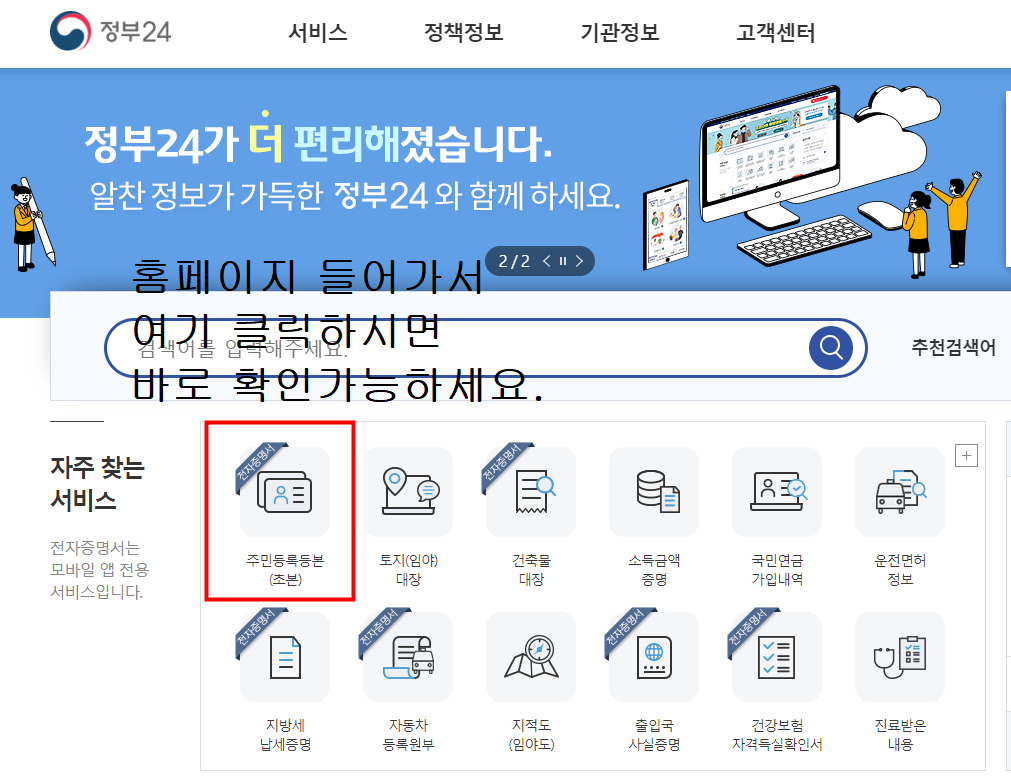Click the 자주 찾는 서비스 heading
1011x777 pixels.
(x=97, y=484)
